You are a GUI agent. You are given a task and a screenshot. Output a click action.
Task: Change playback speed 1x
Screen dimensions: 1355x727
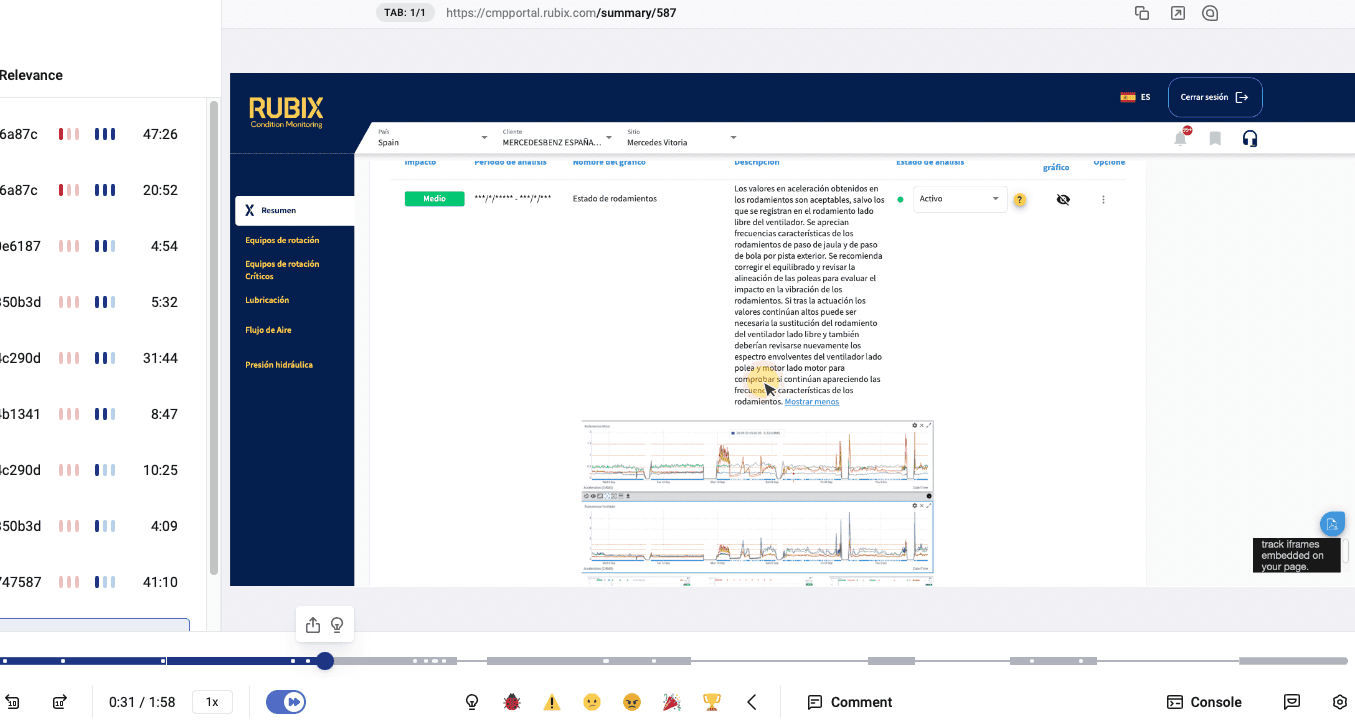[212, 702]
